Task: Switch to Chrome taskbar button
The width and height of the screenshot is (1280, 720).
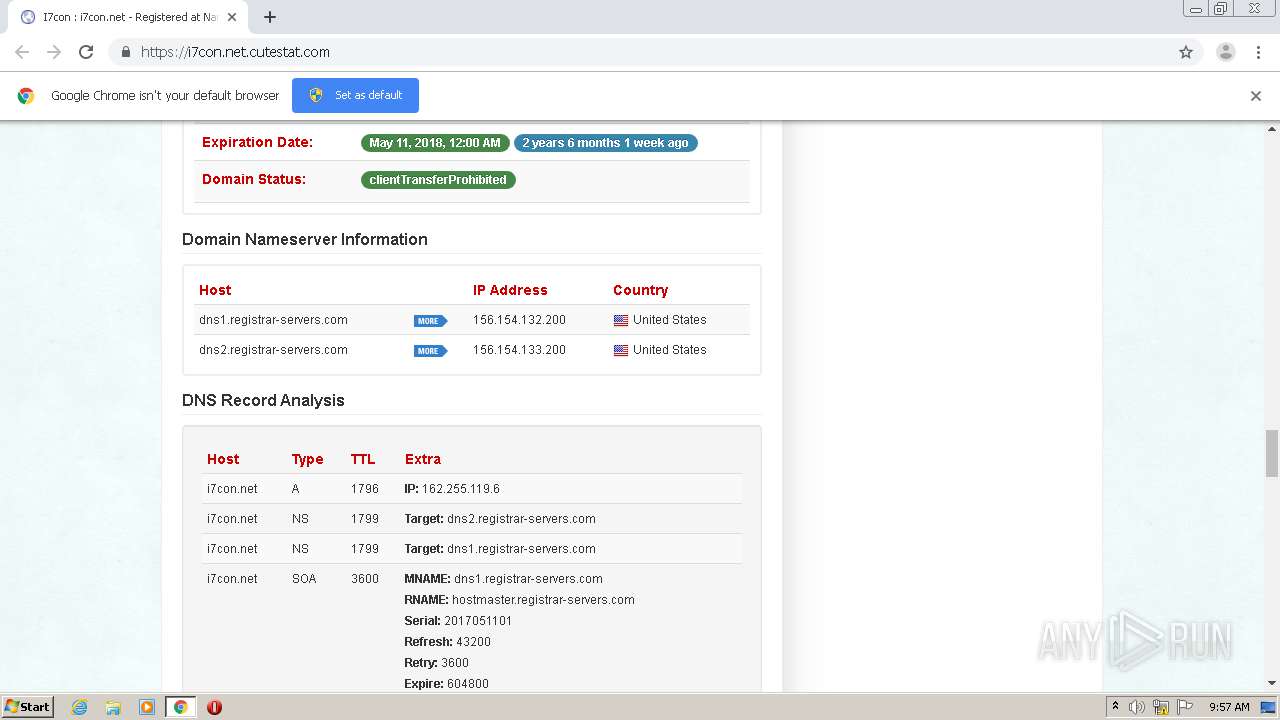Action: 180,707
